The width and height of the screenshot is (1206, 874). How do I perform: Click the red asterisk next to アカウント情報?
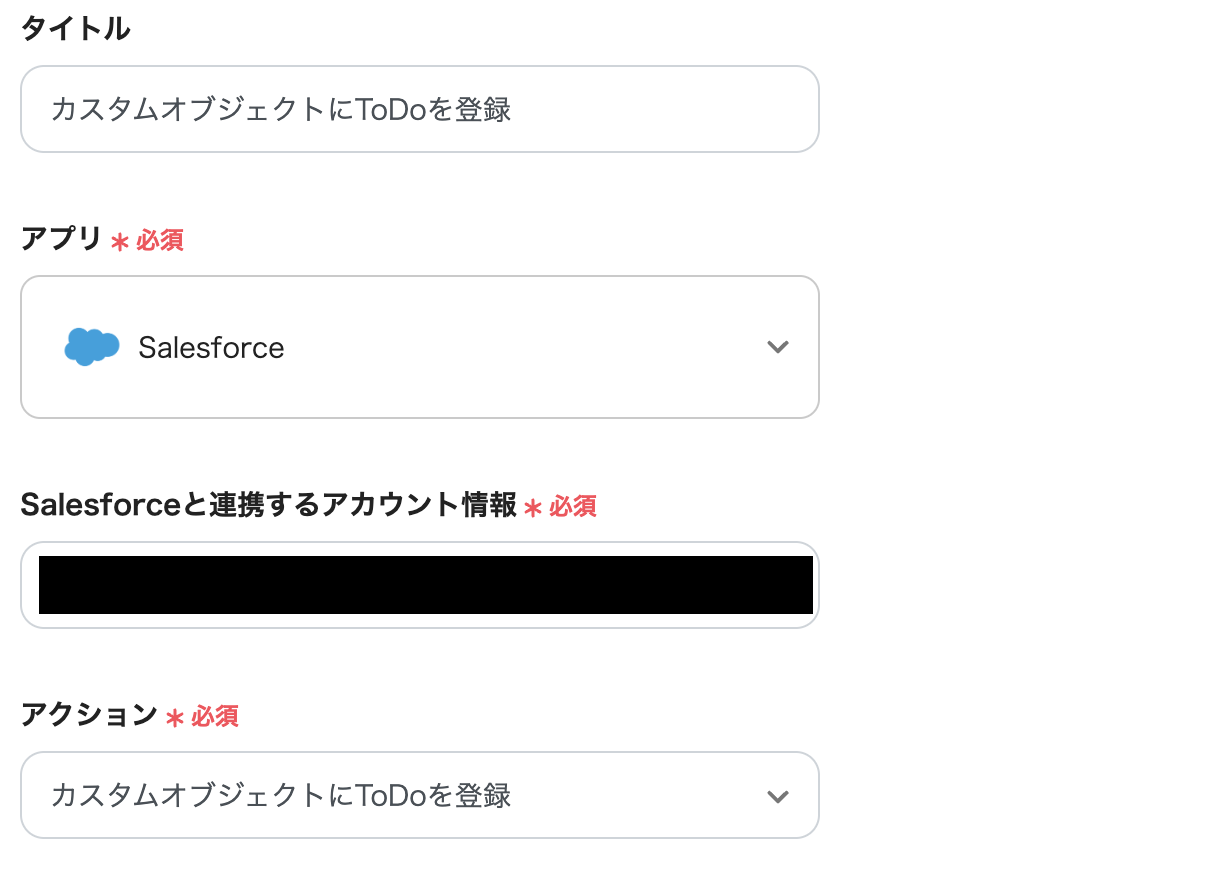pos(533,508)
